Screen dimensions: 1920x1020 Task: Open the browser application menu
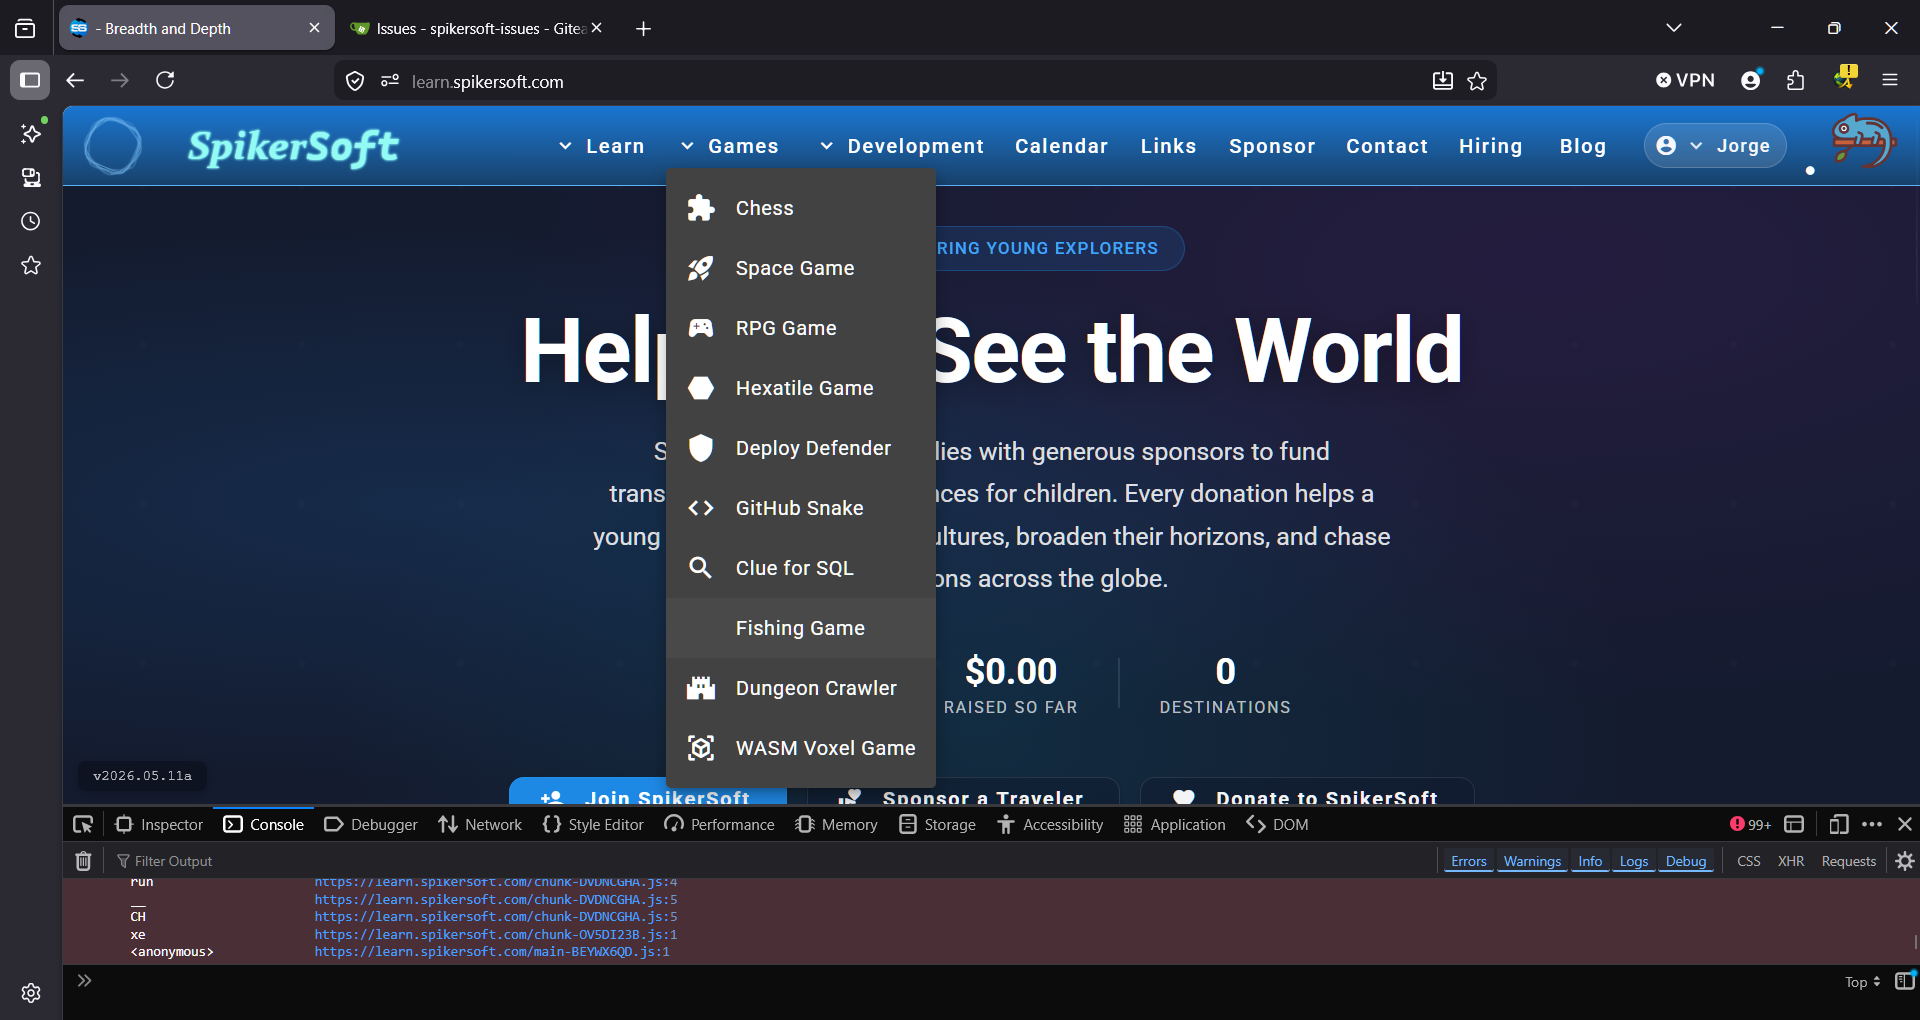(1890, 80)
